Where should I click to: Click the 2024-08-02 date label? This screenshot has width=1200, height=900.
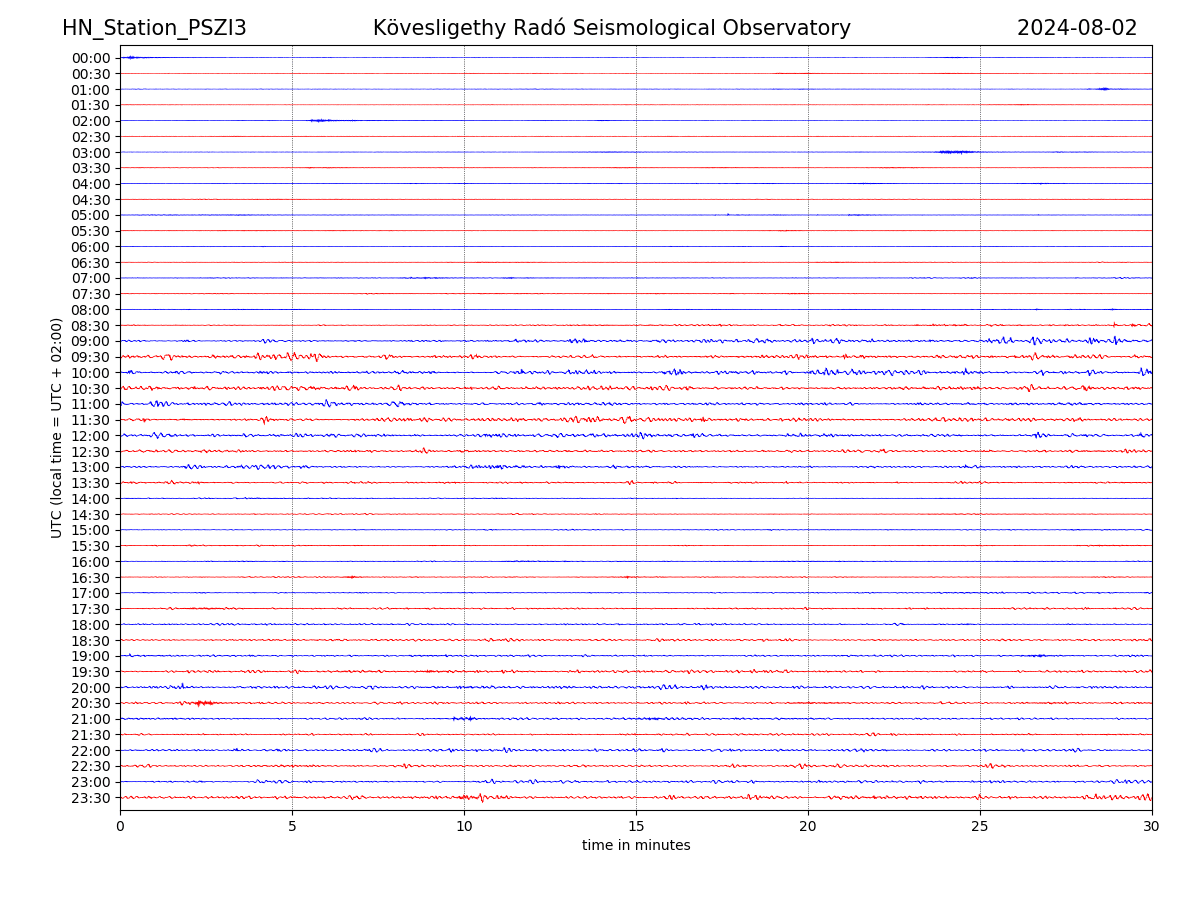click(1076, 28)
